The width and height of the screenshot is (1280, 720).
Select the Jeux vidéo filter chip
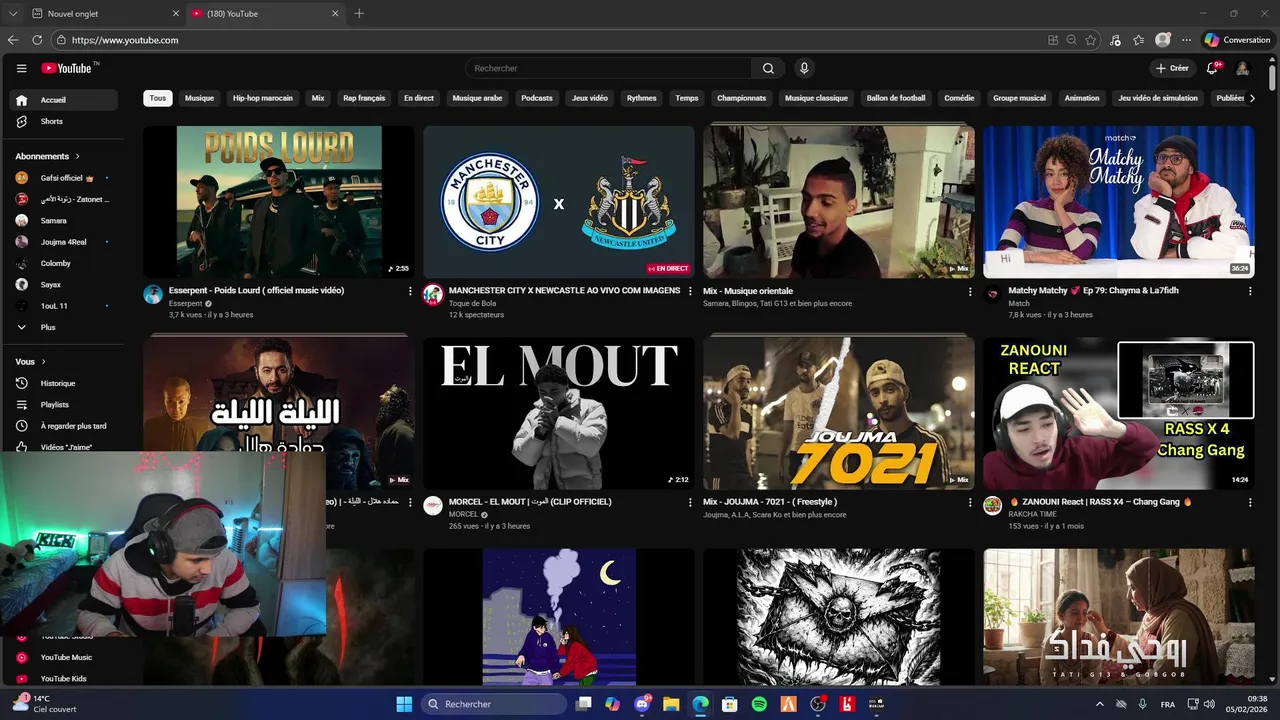(590, 98)
